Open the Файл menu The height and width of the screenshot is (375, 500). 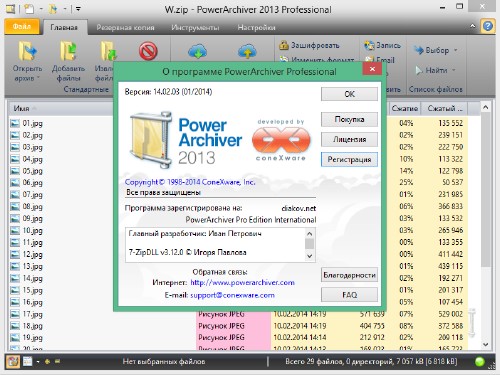coord(22,26)
